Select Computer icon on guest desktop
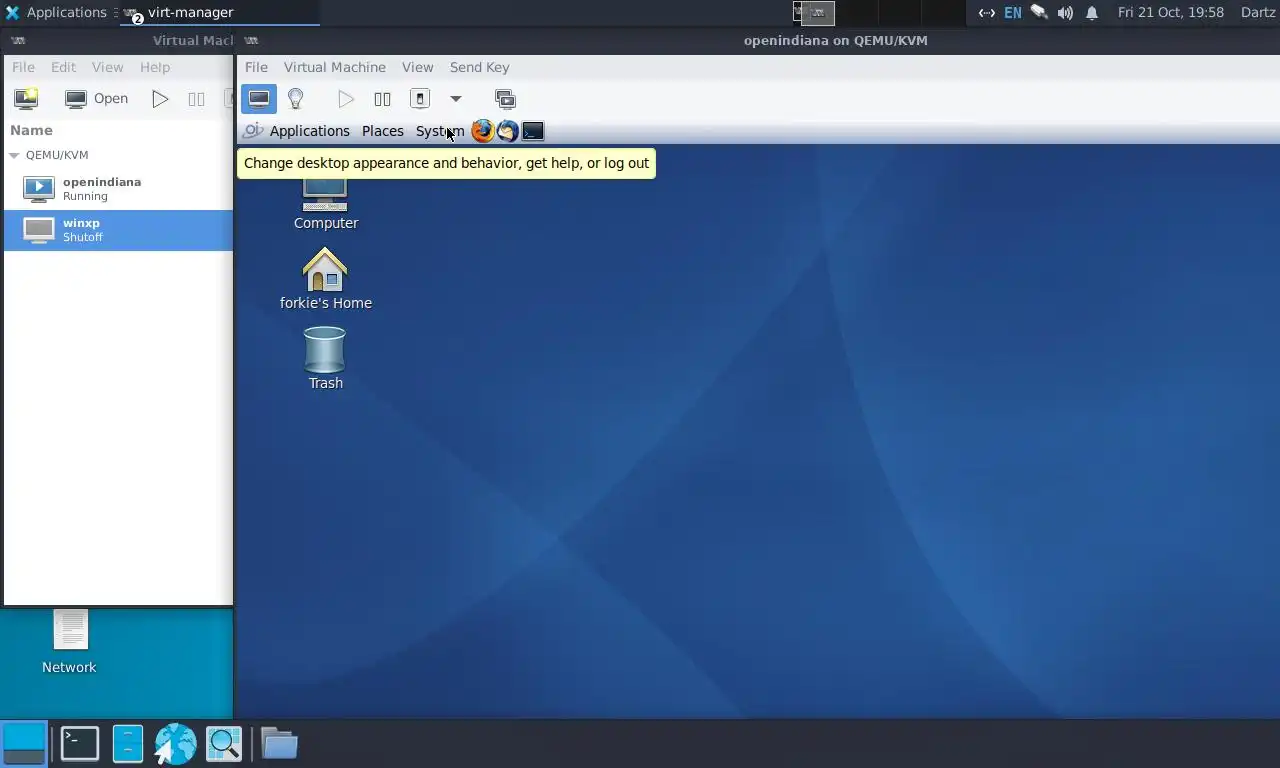The image size is (1280, 768). coord(325,204)
